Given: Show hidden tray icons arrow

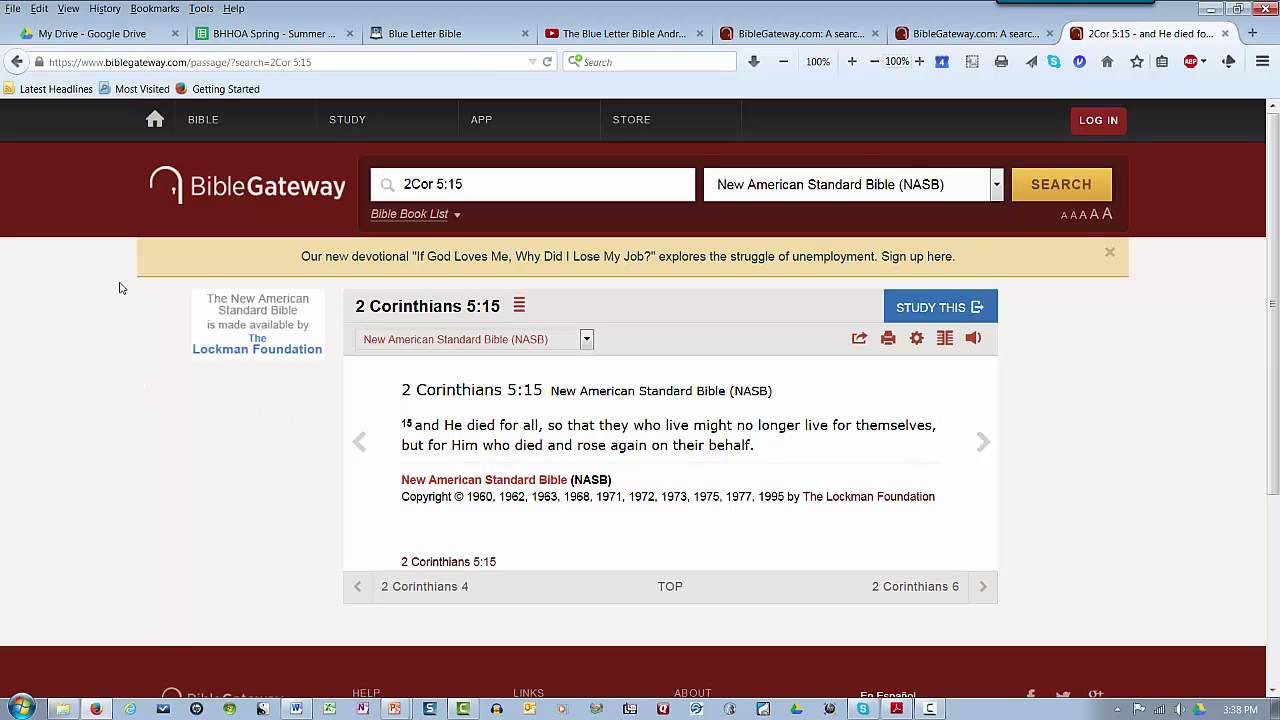Looking at the screenshot, I should [1117, 709].
